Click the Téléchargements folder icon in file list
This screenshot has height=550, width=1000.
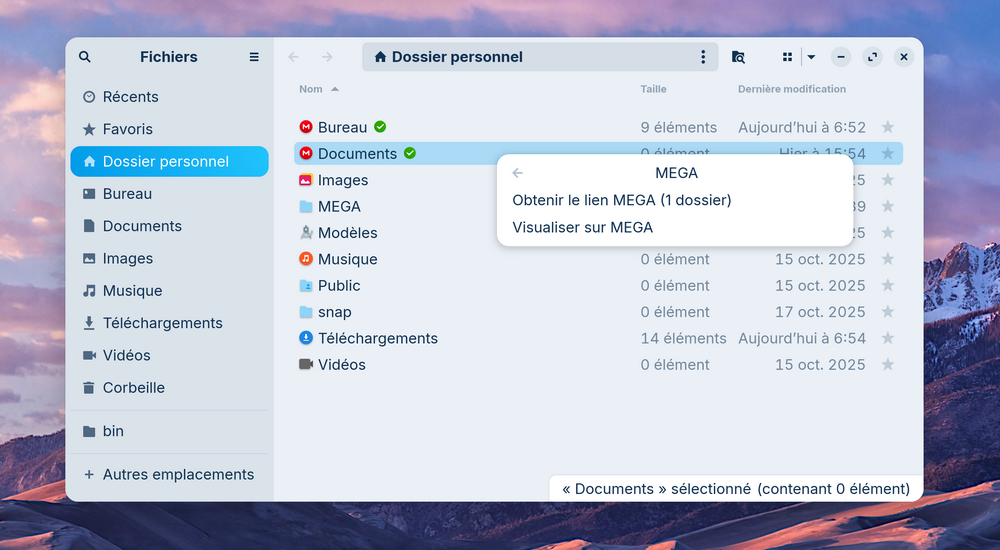click(x=306, y=338)
